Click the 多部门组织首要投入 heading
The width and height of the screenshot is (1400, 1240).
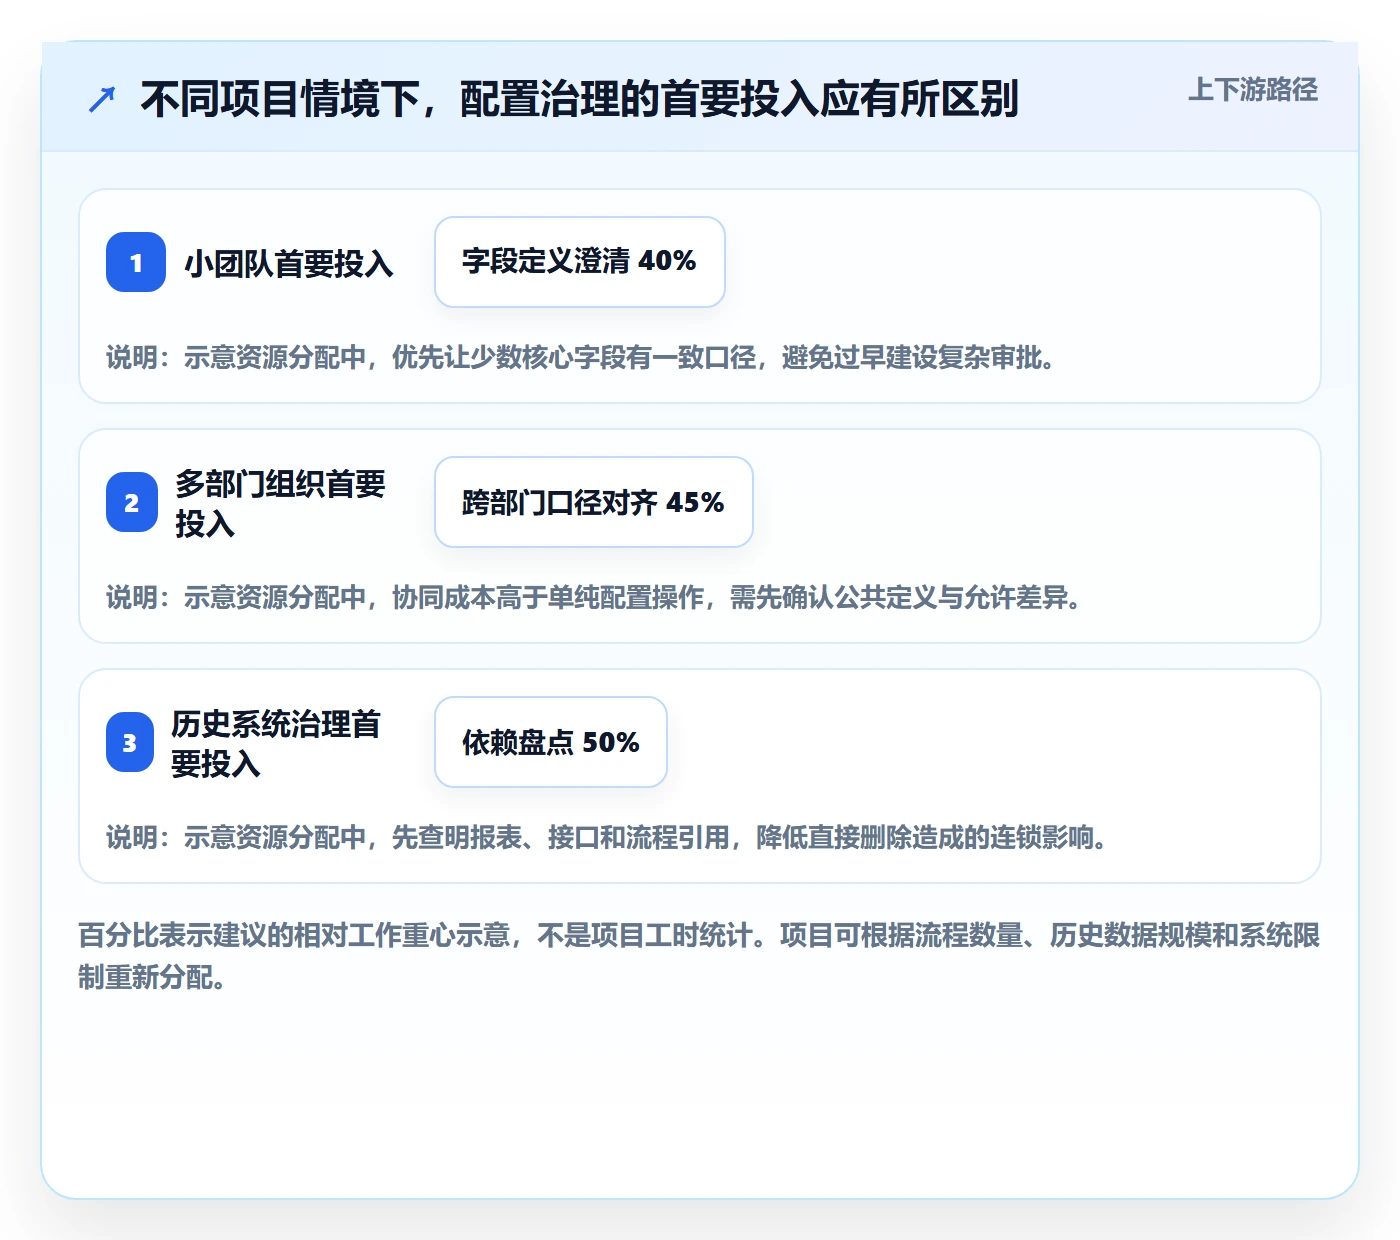(x=280, y=503)
